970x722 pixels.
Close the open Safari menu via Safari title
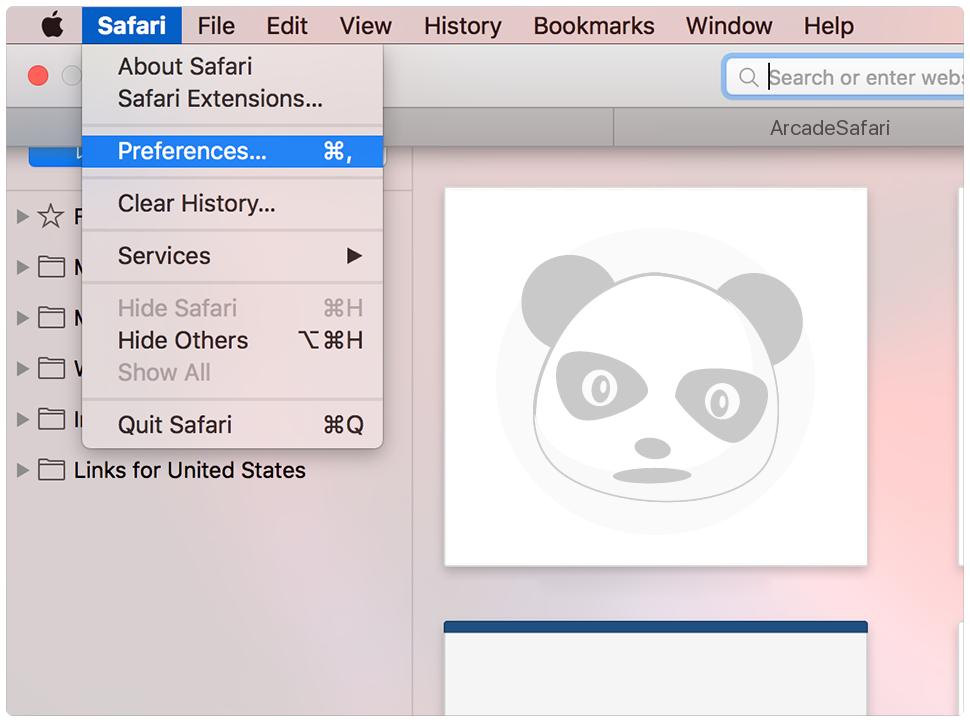click(131, 25)
